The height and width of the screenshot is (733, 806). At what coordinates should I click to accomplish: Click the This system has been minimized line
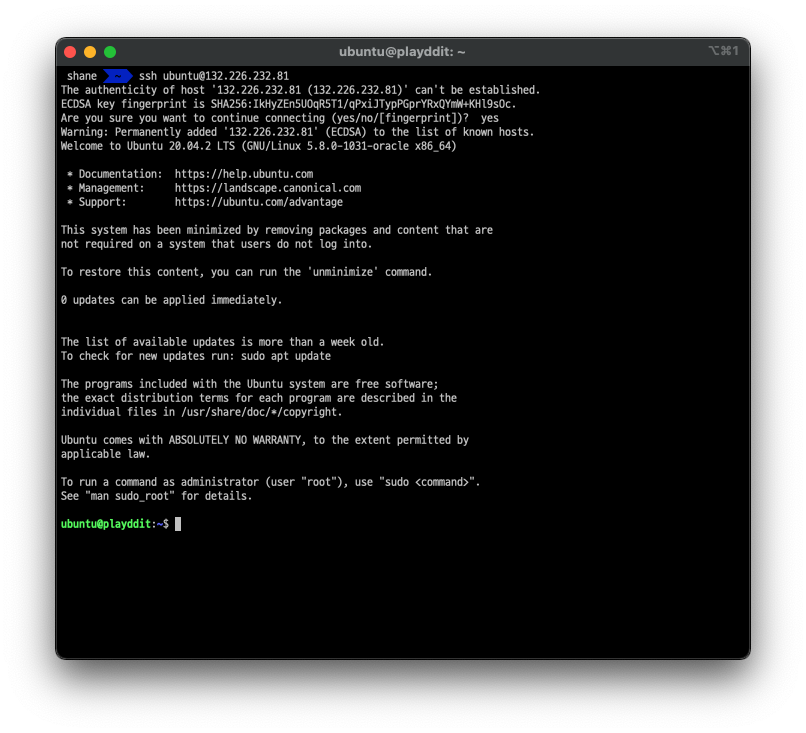click(277, 230)
